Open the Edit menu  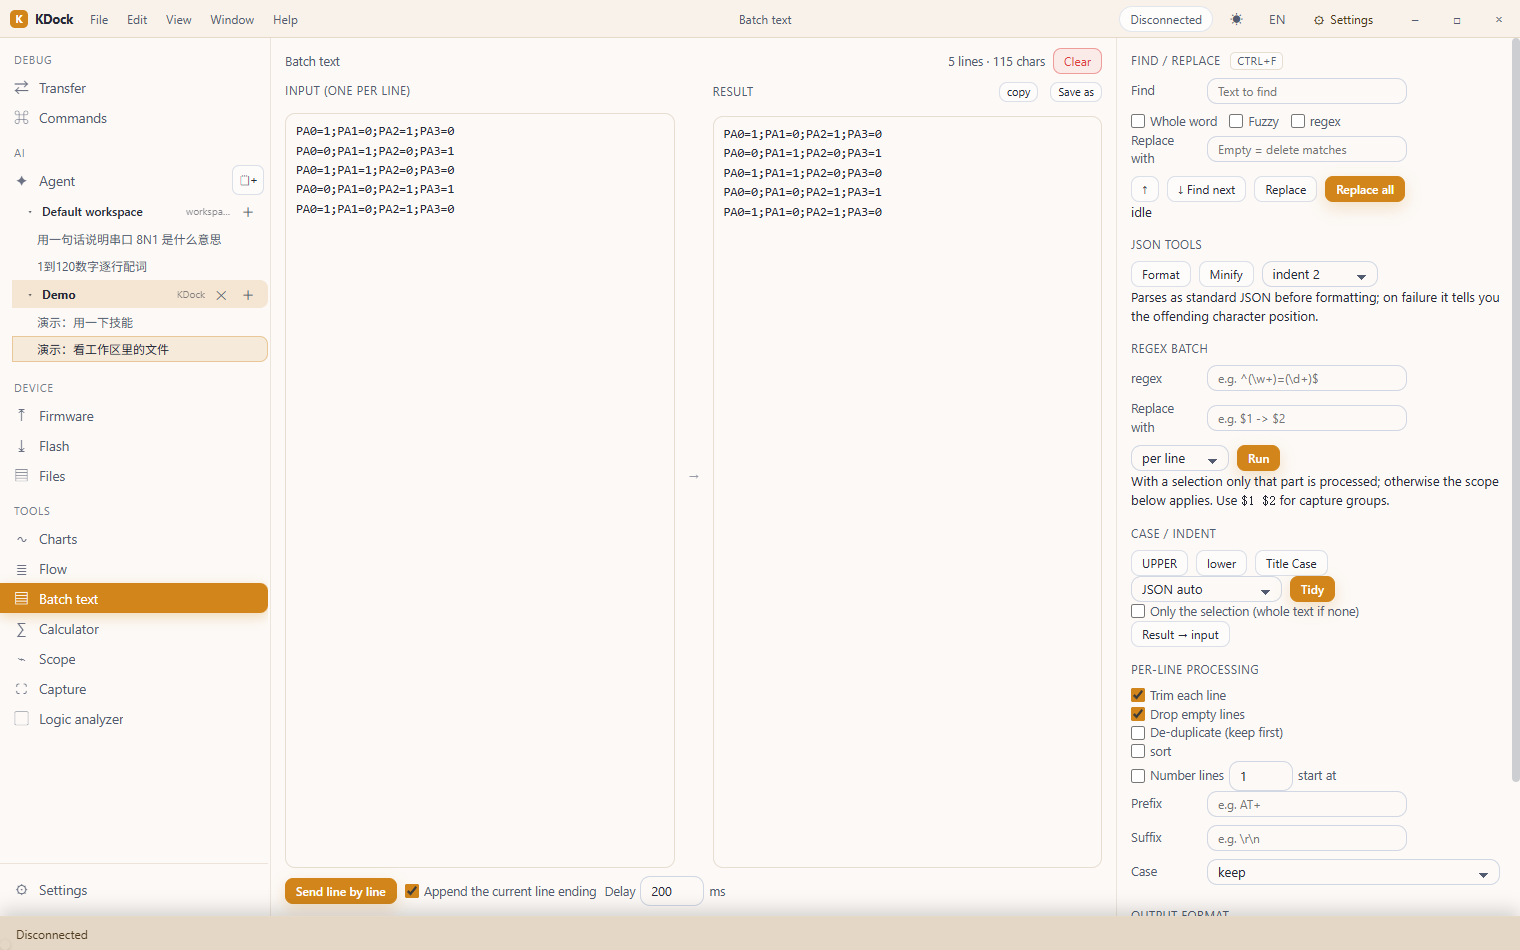(x=137, y=20)
